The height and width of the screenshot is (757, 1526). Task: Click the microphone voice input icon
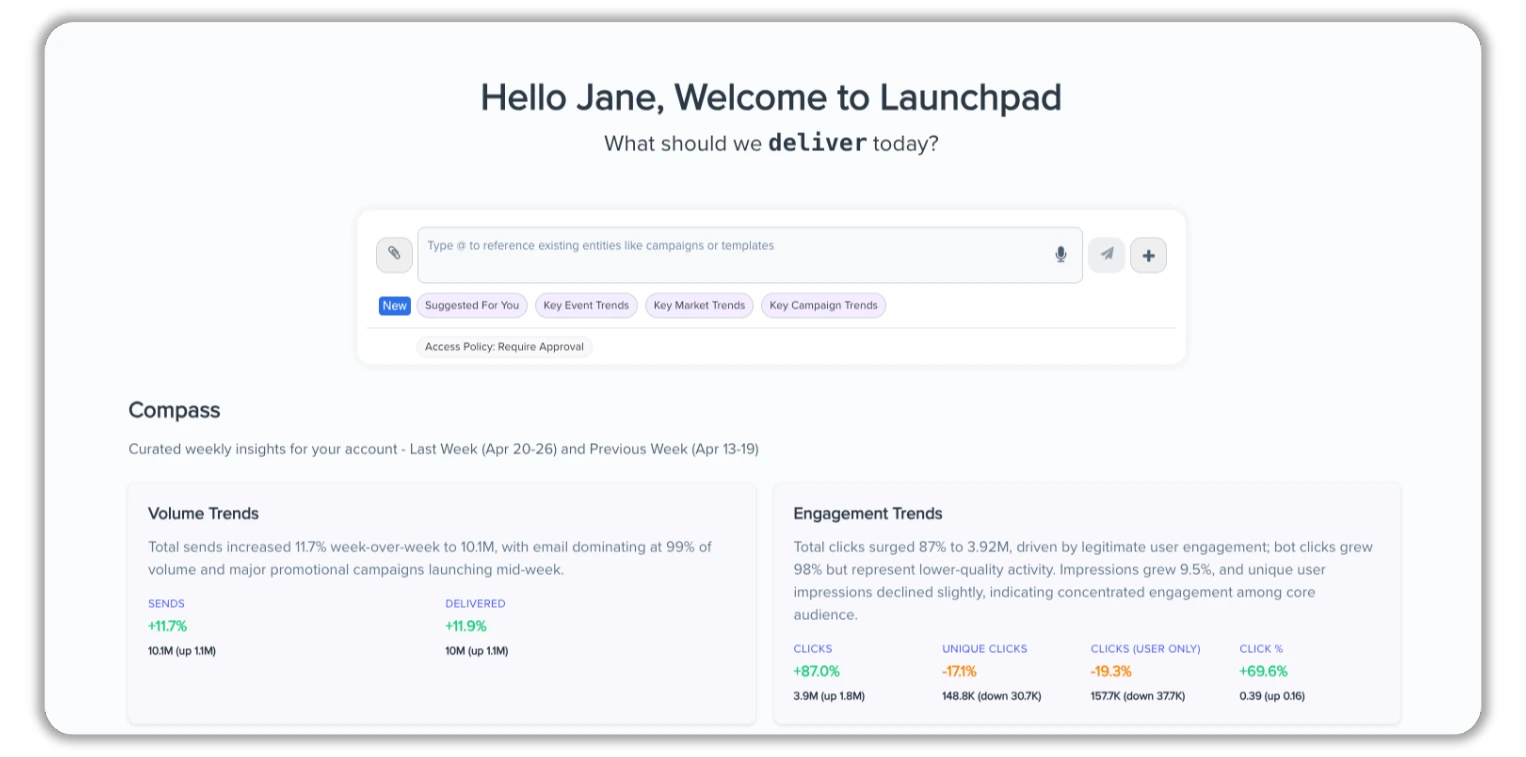coord(1061,255)
